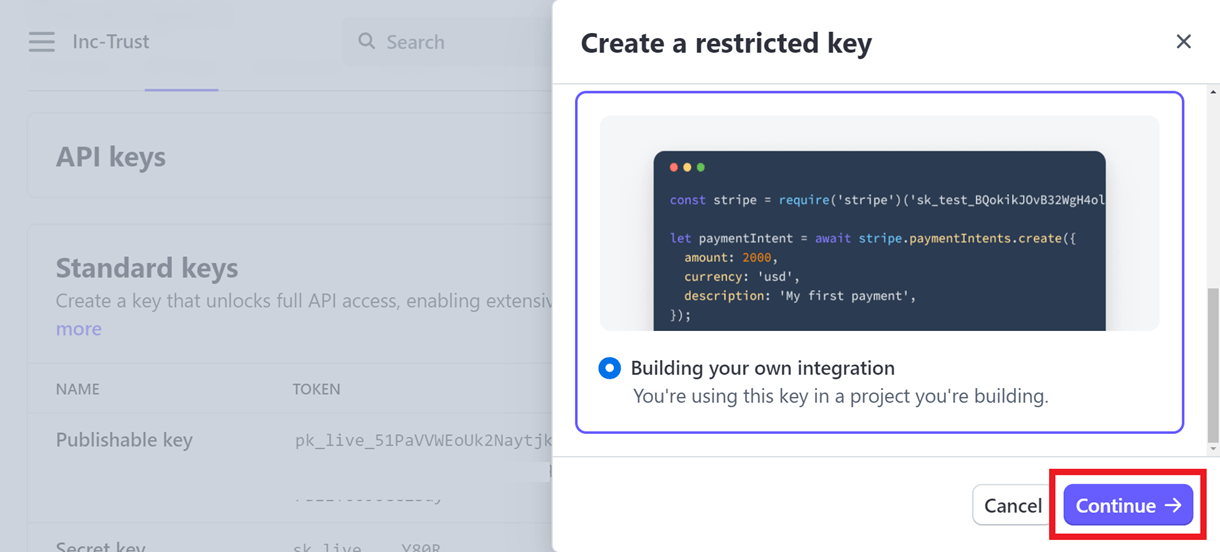Screen dimensions: 1220x552
Task: Click into the Search field
Action: pos(447,42)
